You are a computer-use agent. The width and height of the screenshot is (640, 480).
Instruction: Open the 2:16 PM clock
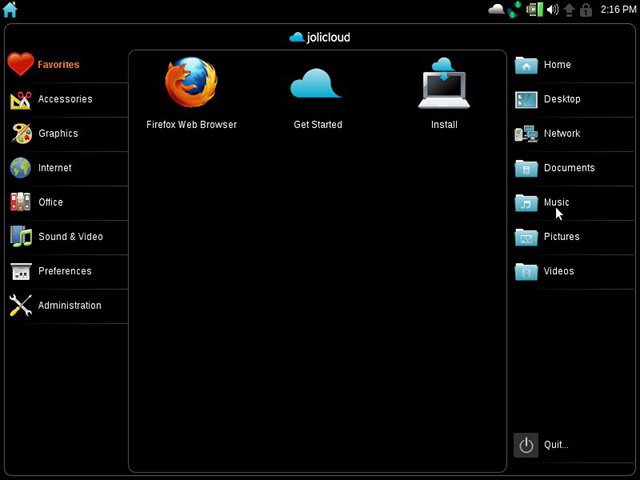pos(618,9)
